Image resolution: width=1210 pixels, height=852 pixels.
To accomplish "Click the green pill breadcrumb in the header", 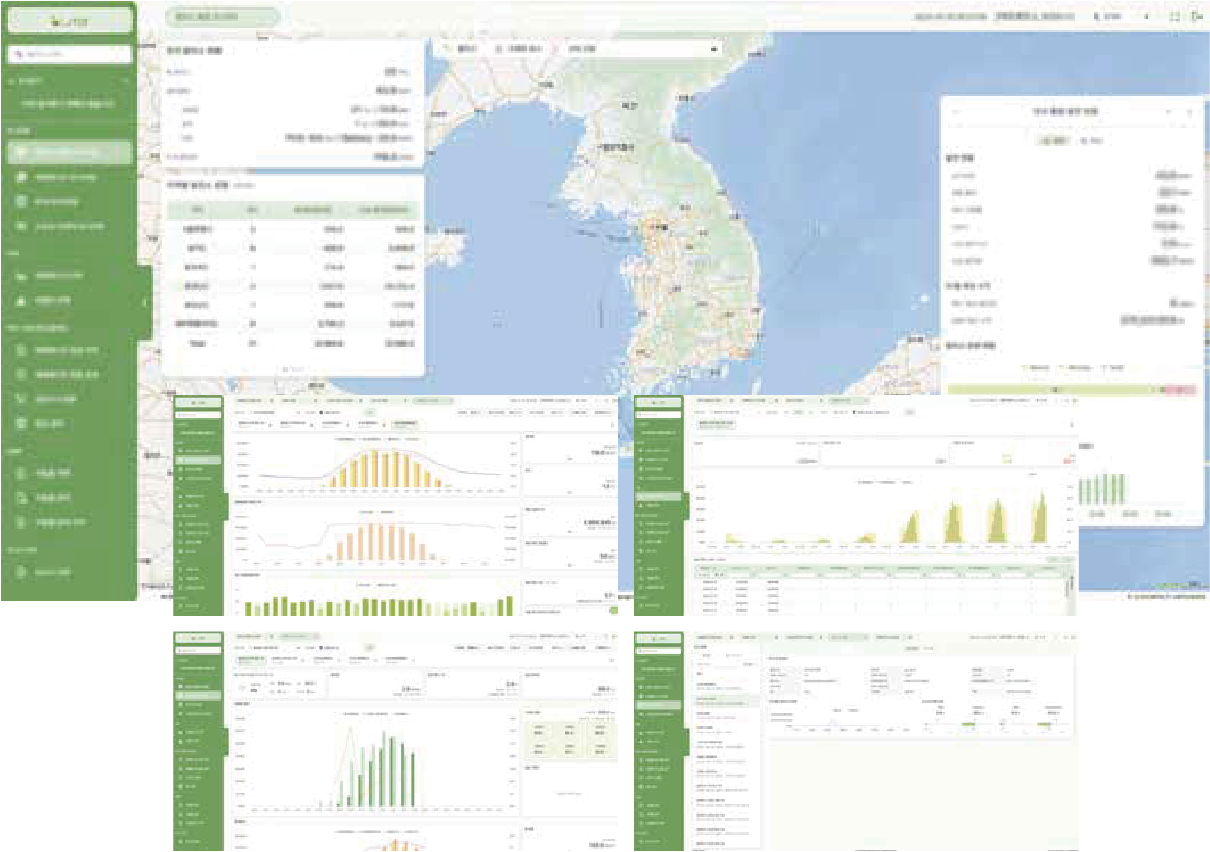I will [207, 17].
